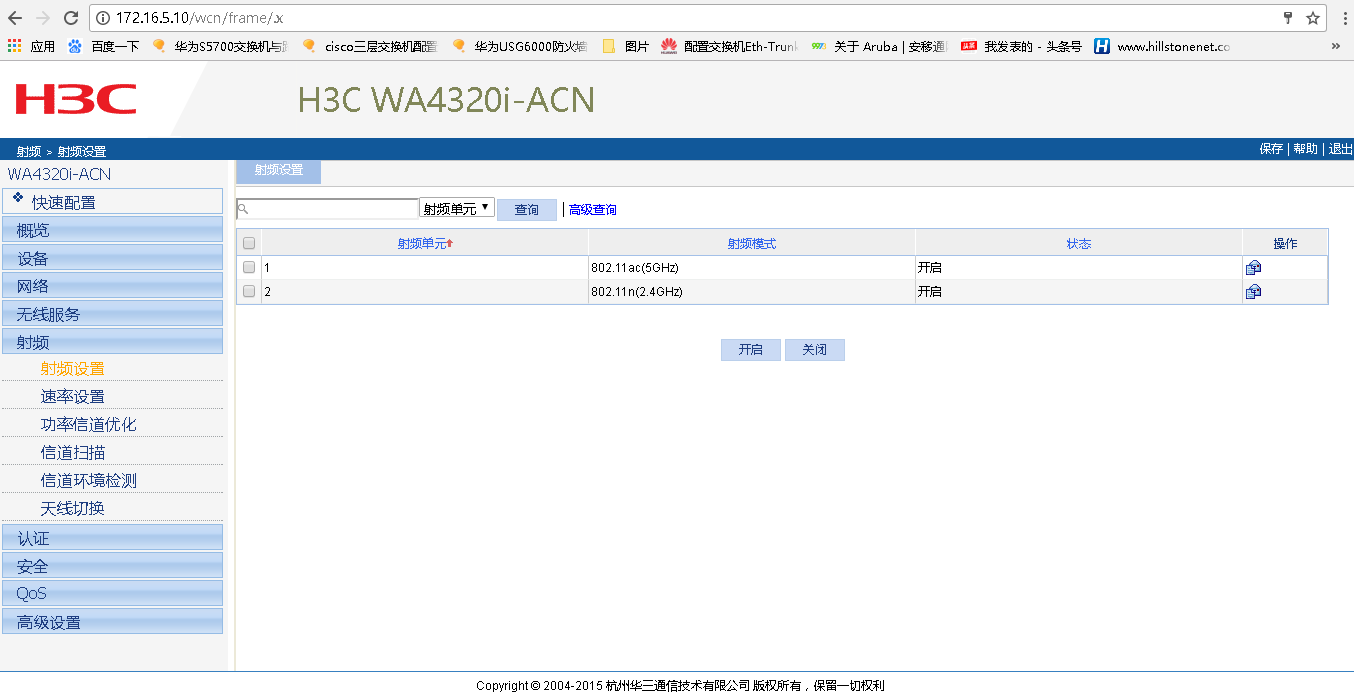
Task: Open www.hillstonenet.com bookmark
Action: 1162,46
